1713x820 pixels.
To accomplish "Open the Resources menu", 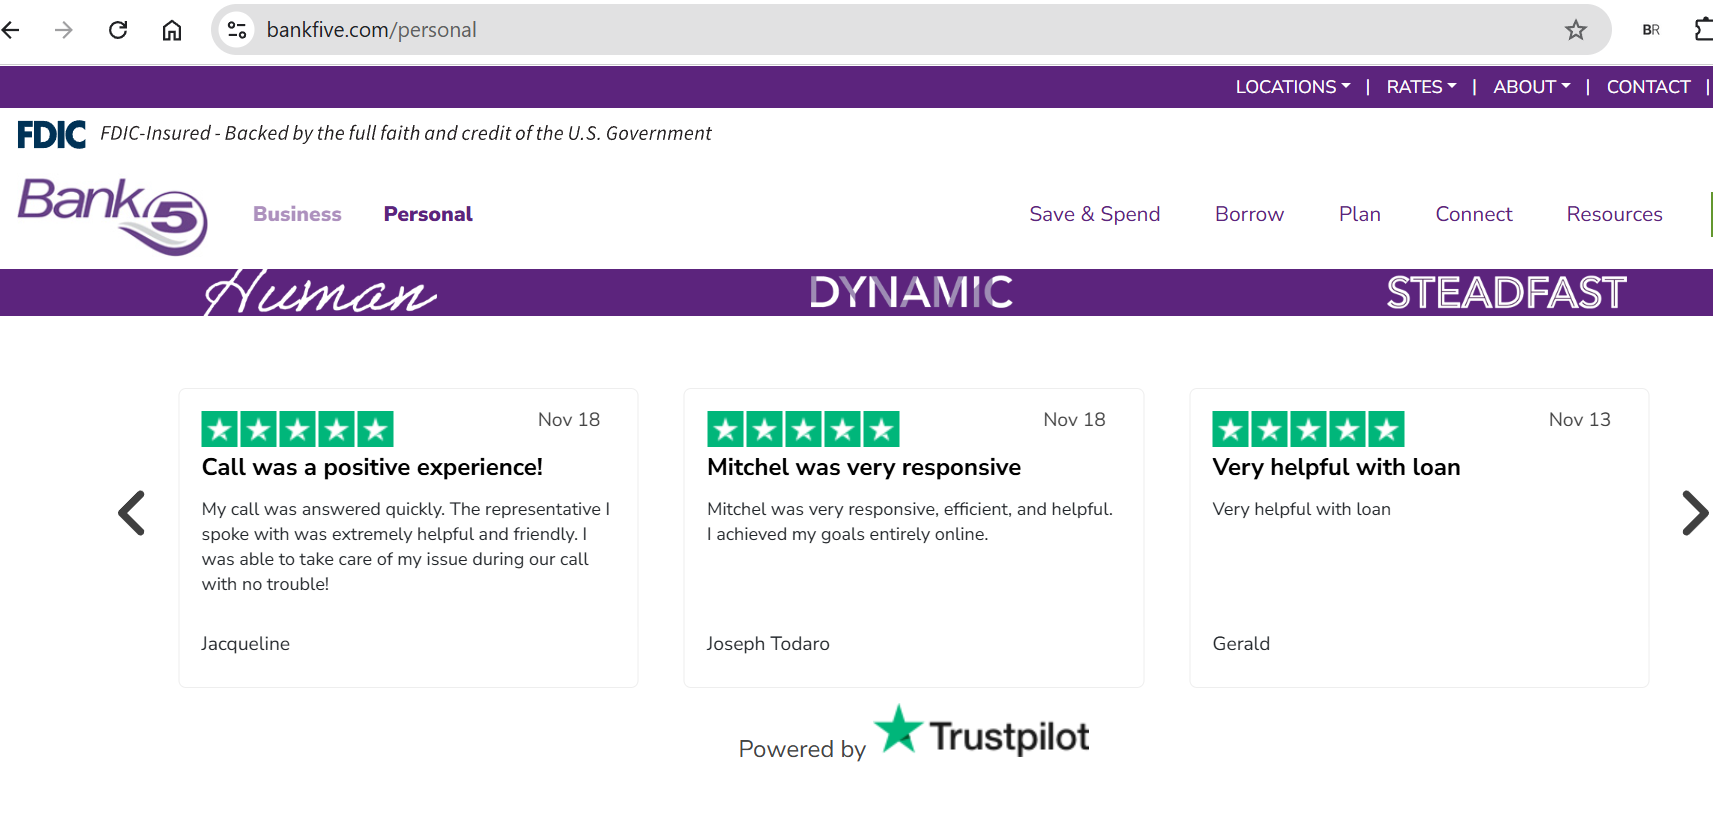I will point(1614,214).
